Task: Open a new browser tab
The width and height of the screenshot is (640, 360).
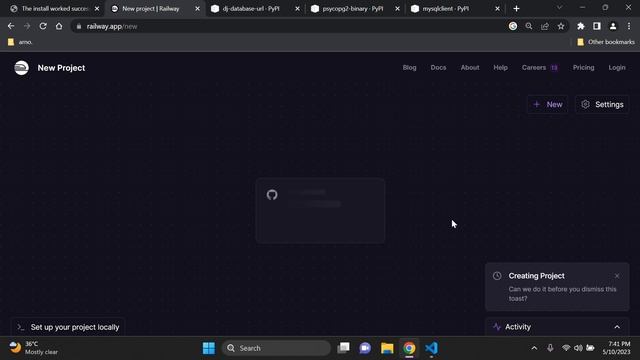Action: (x=516, y=9)
